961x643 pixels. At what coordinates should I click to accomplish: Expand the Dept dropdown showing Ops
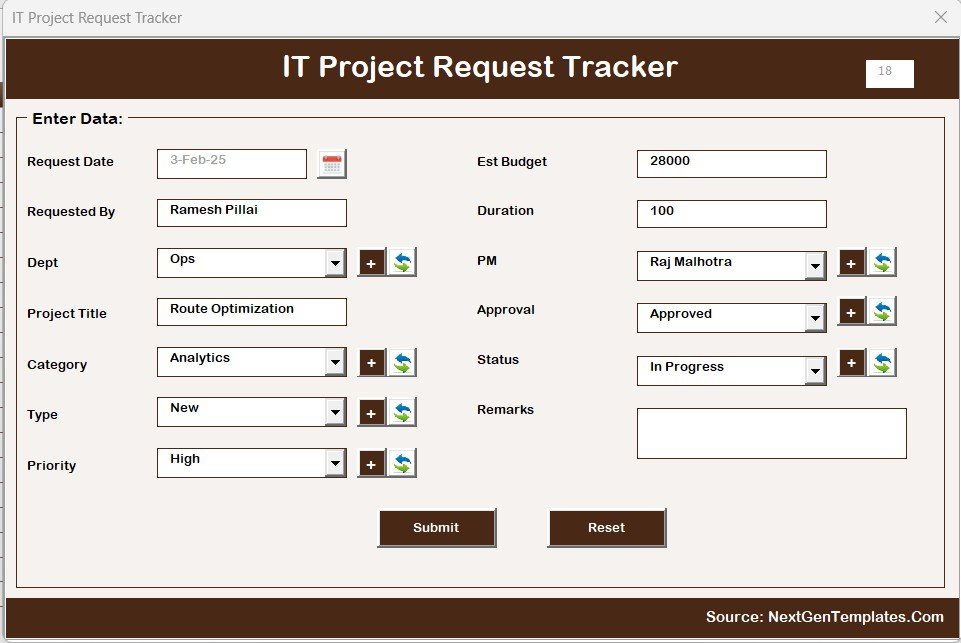[x=336, y=264]
